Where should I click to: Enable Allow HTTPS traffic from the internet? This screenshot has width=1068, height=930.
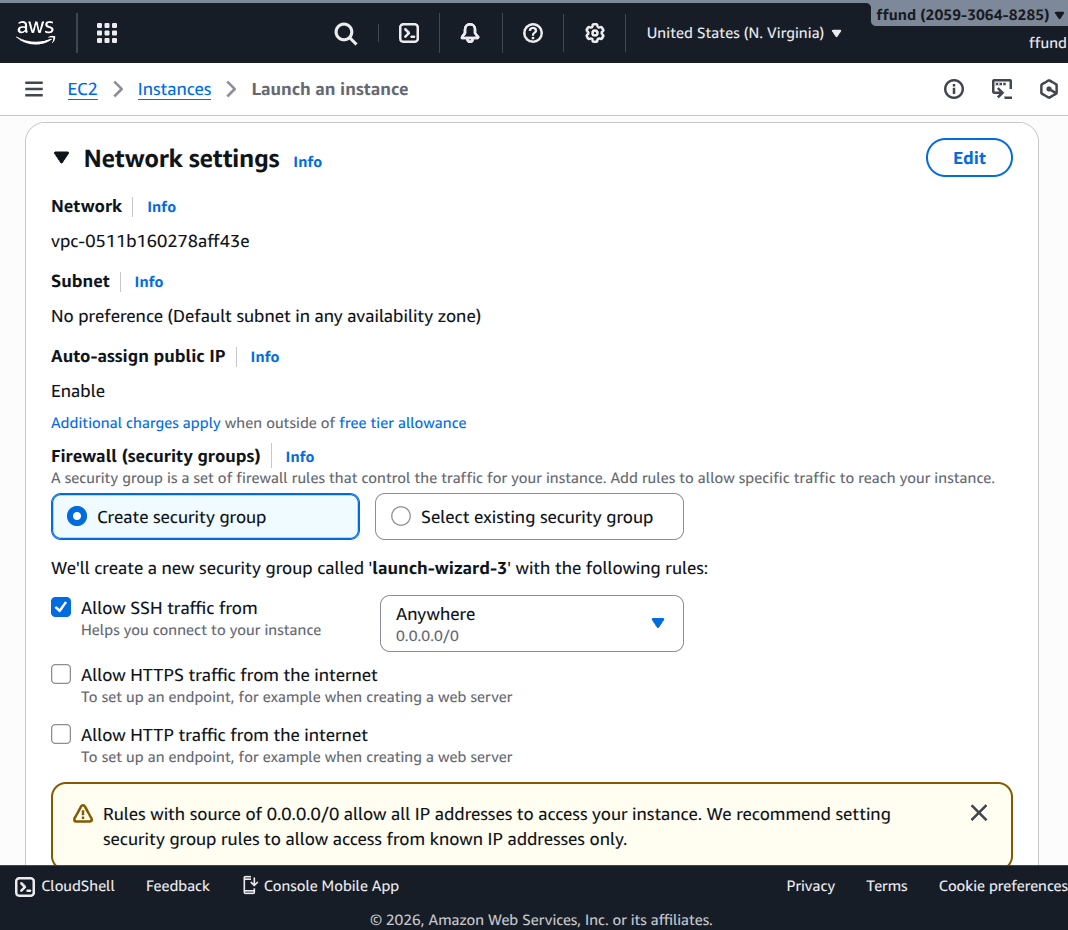tap(62, 675)
